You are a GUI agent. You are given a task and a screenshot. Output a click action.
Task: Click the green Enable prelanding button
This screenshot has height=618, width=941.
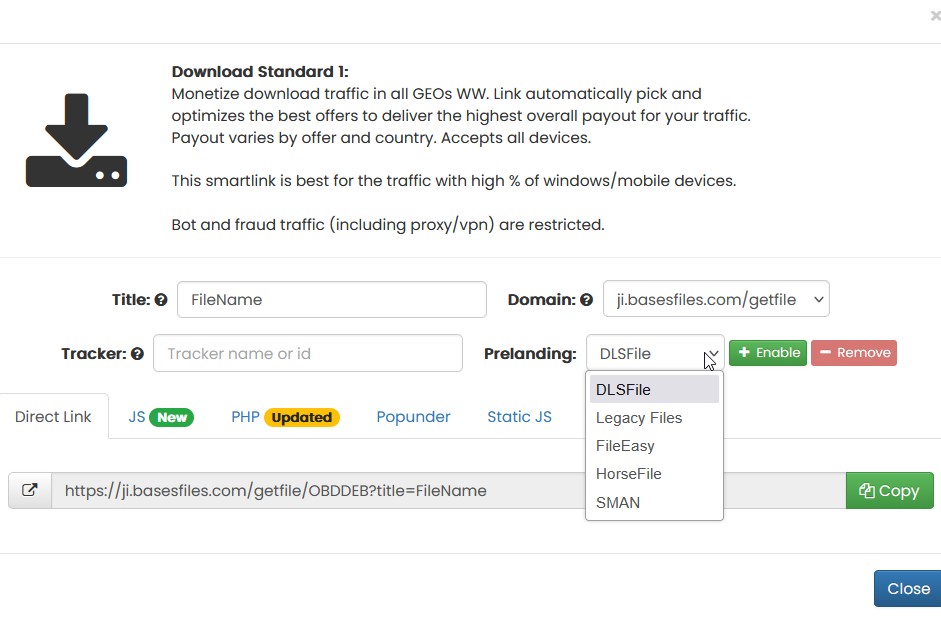click(768, 353)
